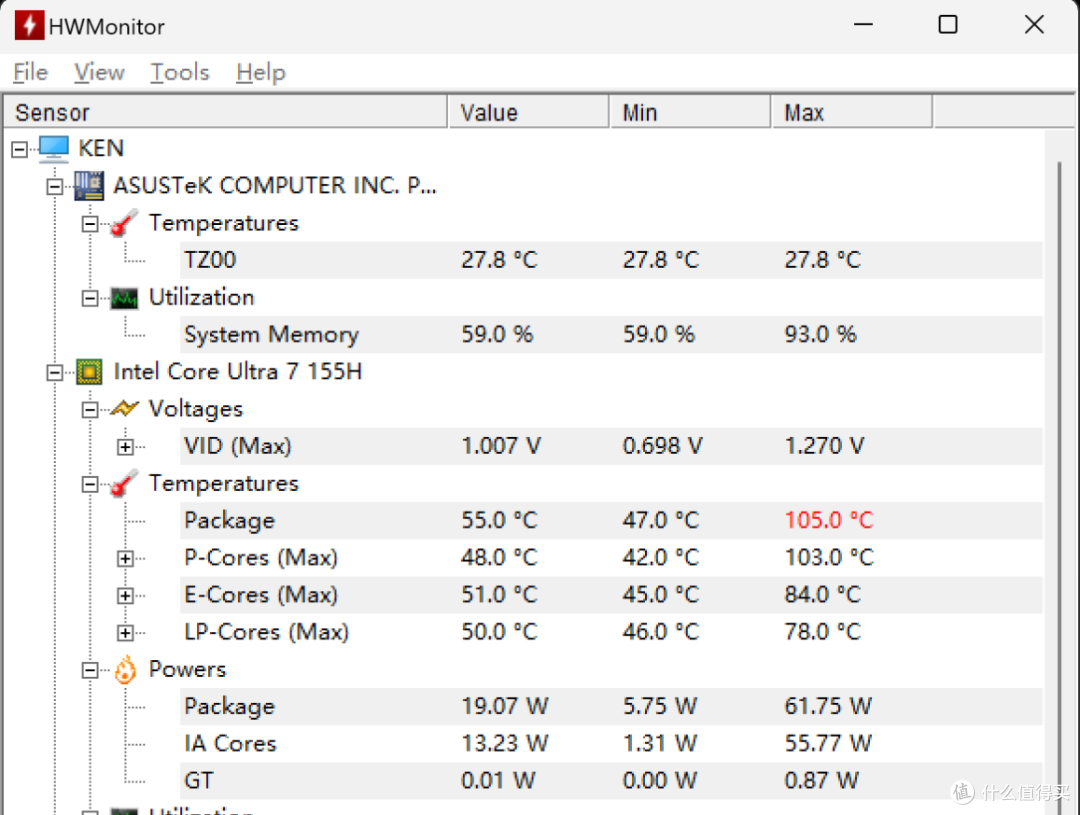The width and height of the screenshot is (1080, 815).
Task: Open the File menu
Action: click(x=30, y=72)
